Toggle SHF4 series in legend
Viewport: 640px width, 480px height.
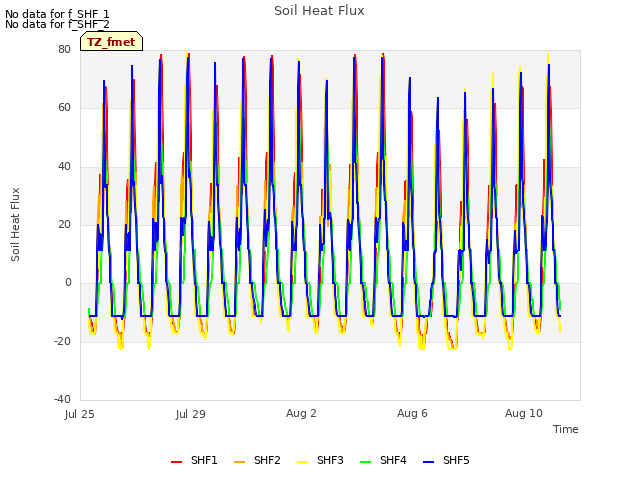(x=383, y=460)
